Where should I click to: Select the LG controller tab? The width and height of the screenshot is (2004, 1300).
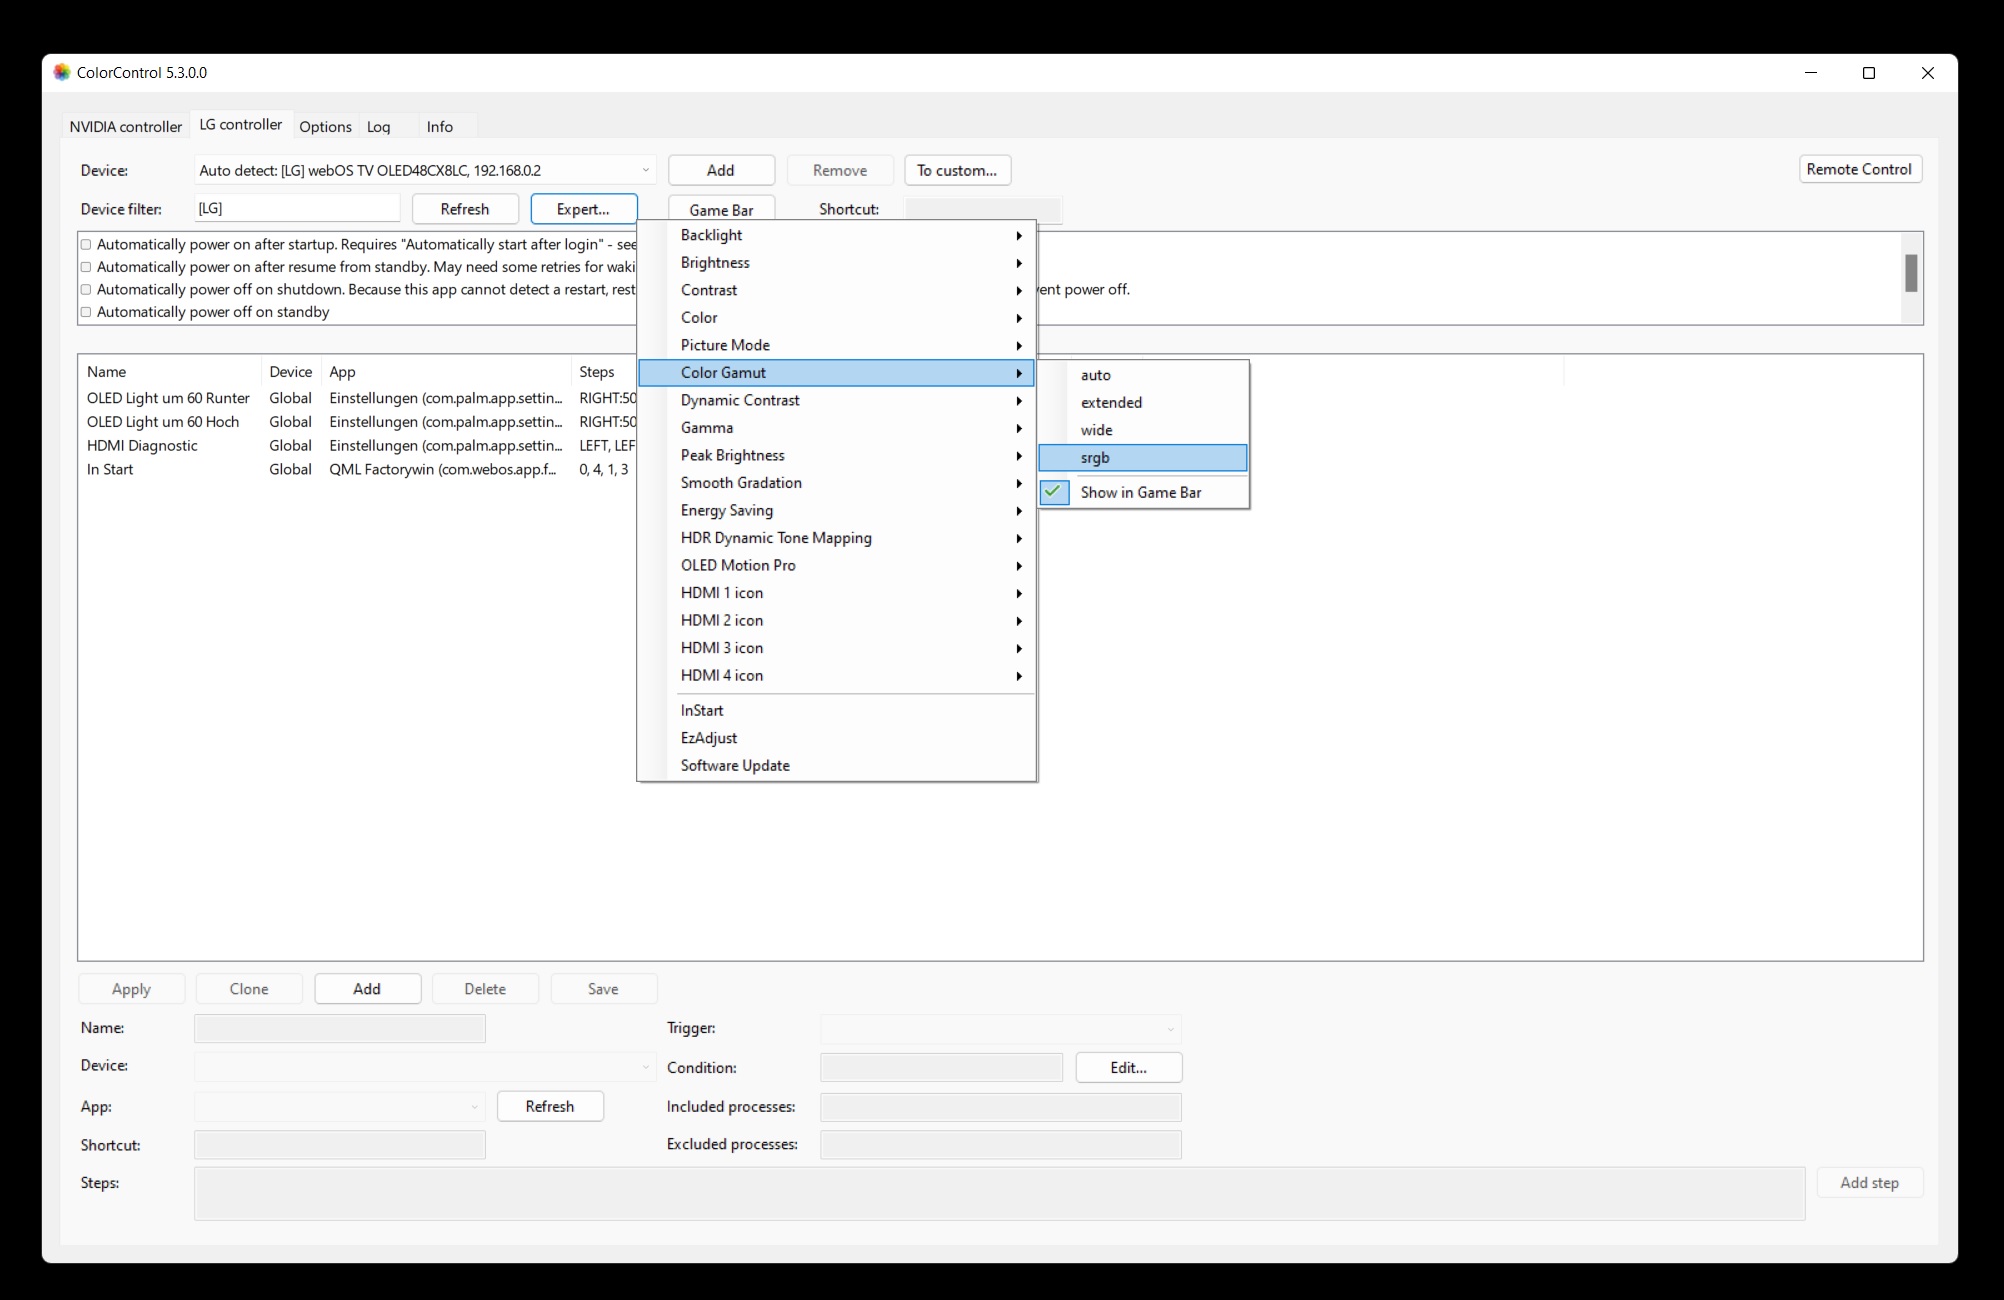pyautogui.click(x=241, y=125)
